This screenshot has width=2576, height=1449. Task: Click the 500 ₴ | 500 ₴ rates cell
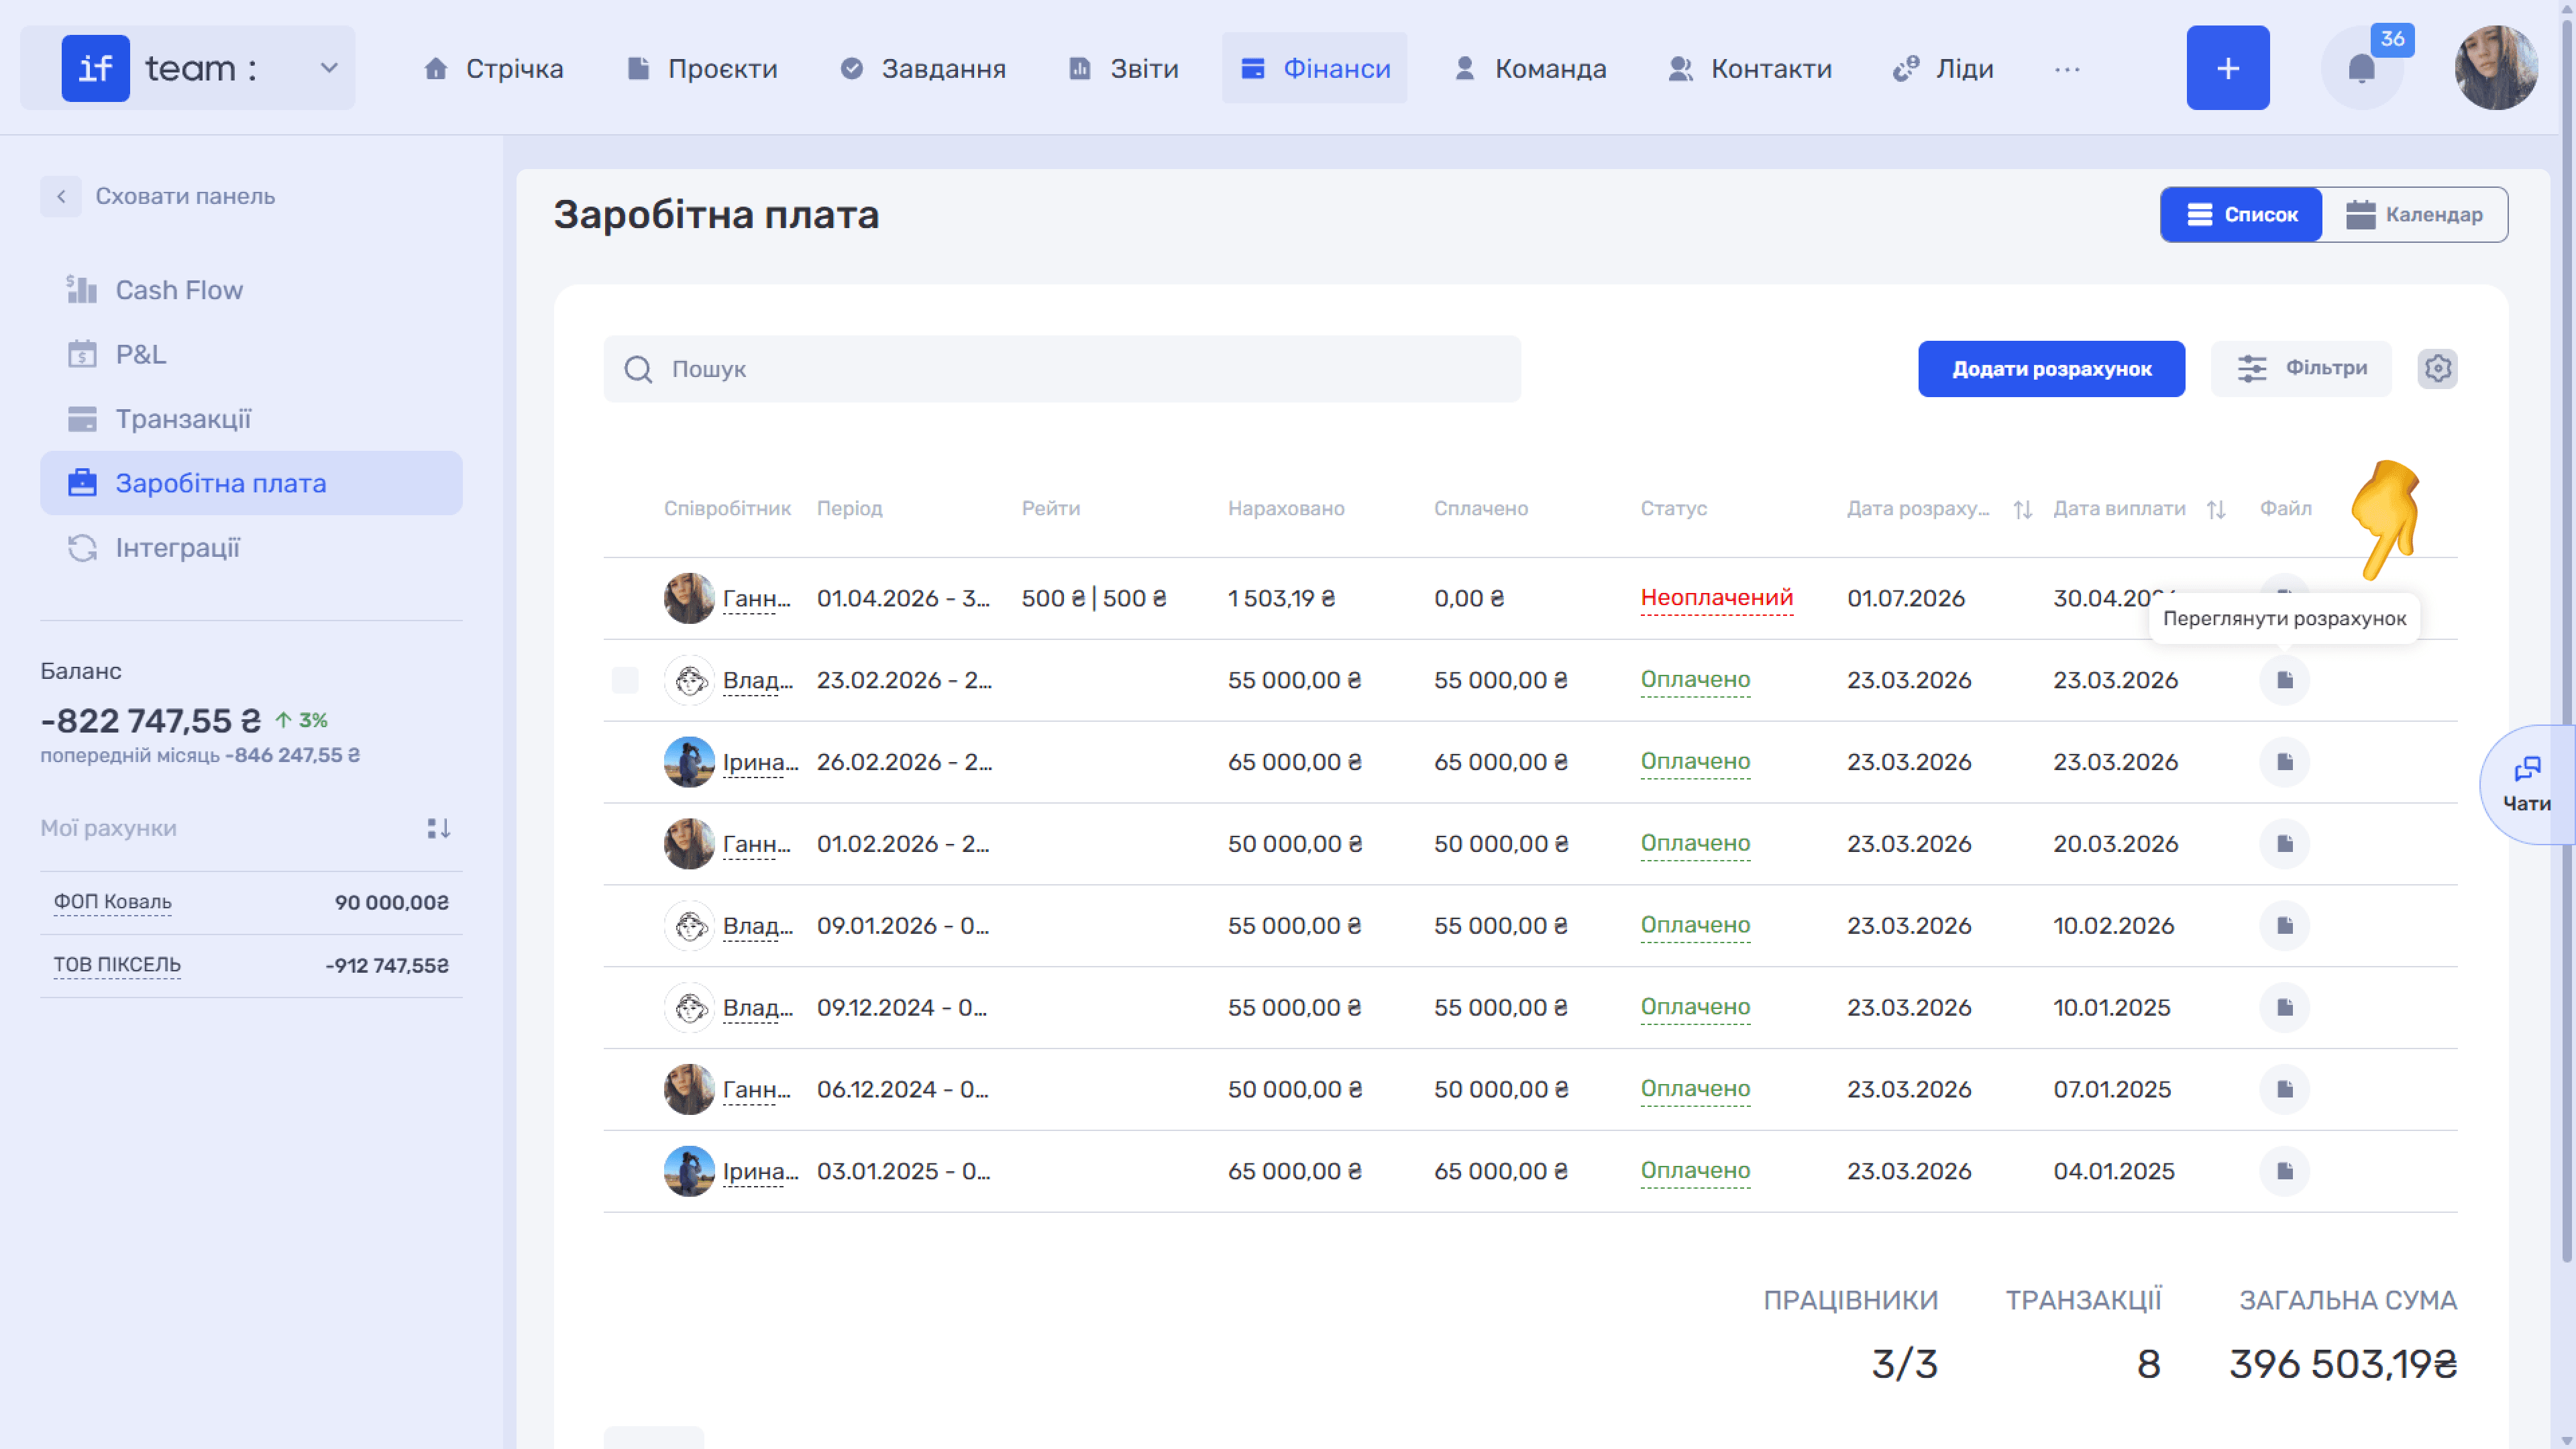1094,598
